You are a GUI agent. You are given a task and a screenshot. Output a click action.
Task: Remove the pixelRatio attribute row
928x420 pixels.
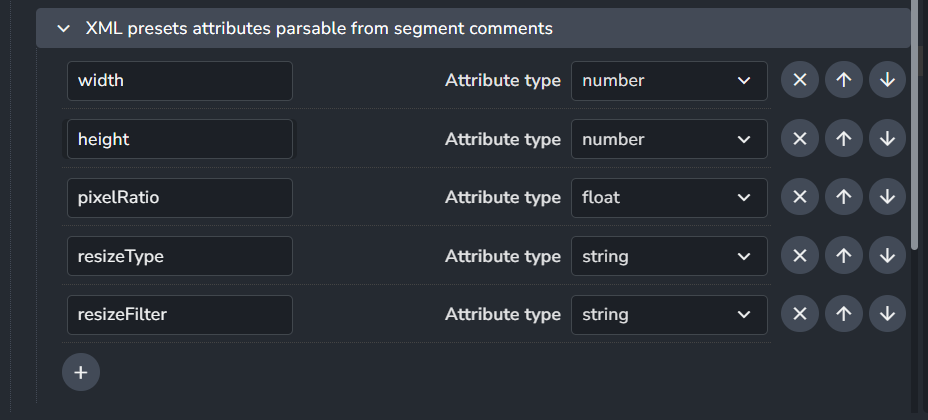pyautogui.click(x=800, y=197)
